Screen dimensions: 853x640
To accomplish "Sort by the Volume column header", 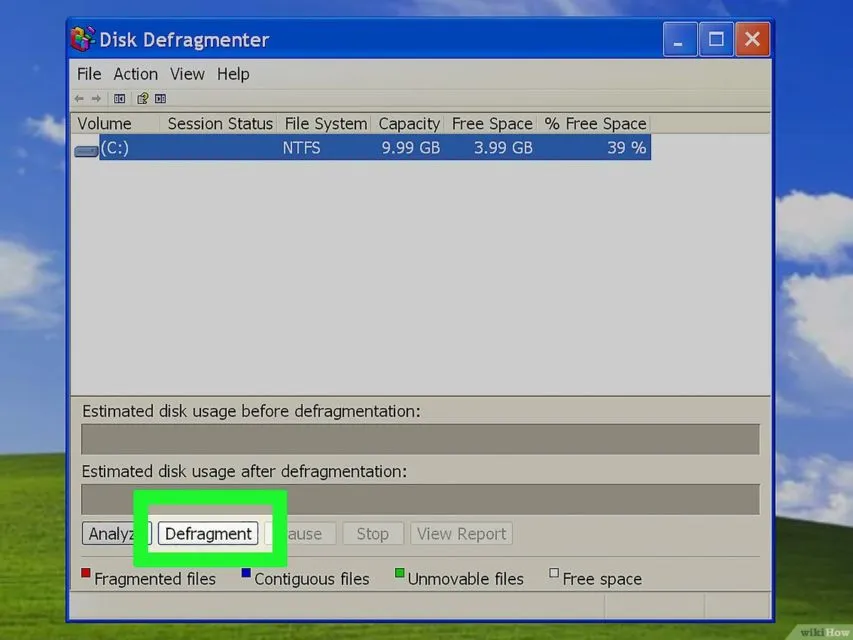I will [116, 124].
